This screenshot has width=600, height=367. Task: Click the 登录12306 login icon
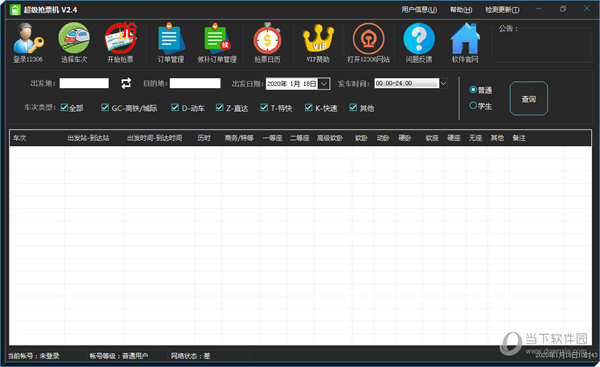28,42
